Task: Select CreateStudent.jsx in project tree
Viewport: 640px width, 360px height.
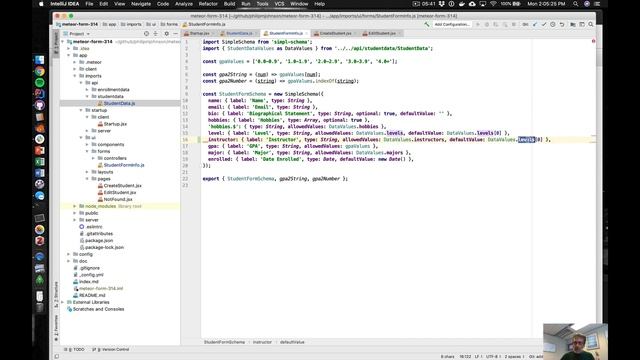Action: point(122,186)
